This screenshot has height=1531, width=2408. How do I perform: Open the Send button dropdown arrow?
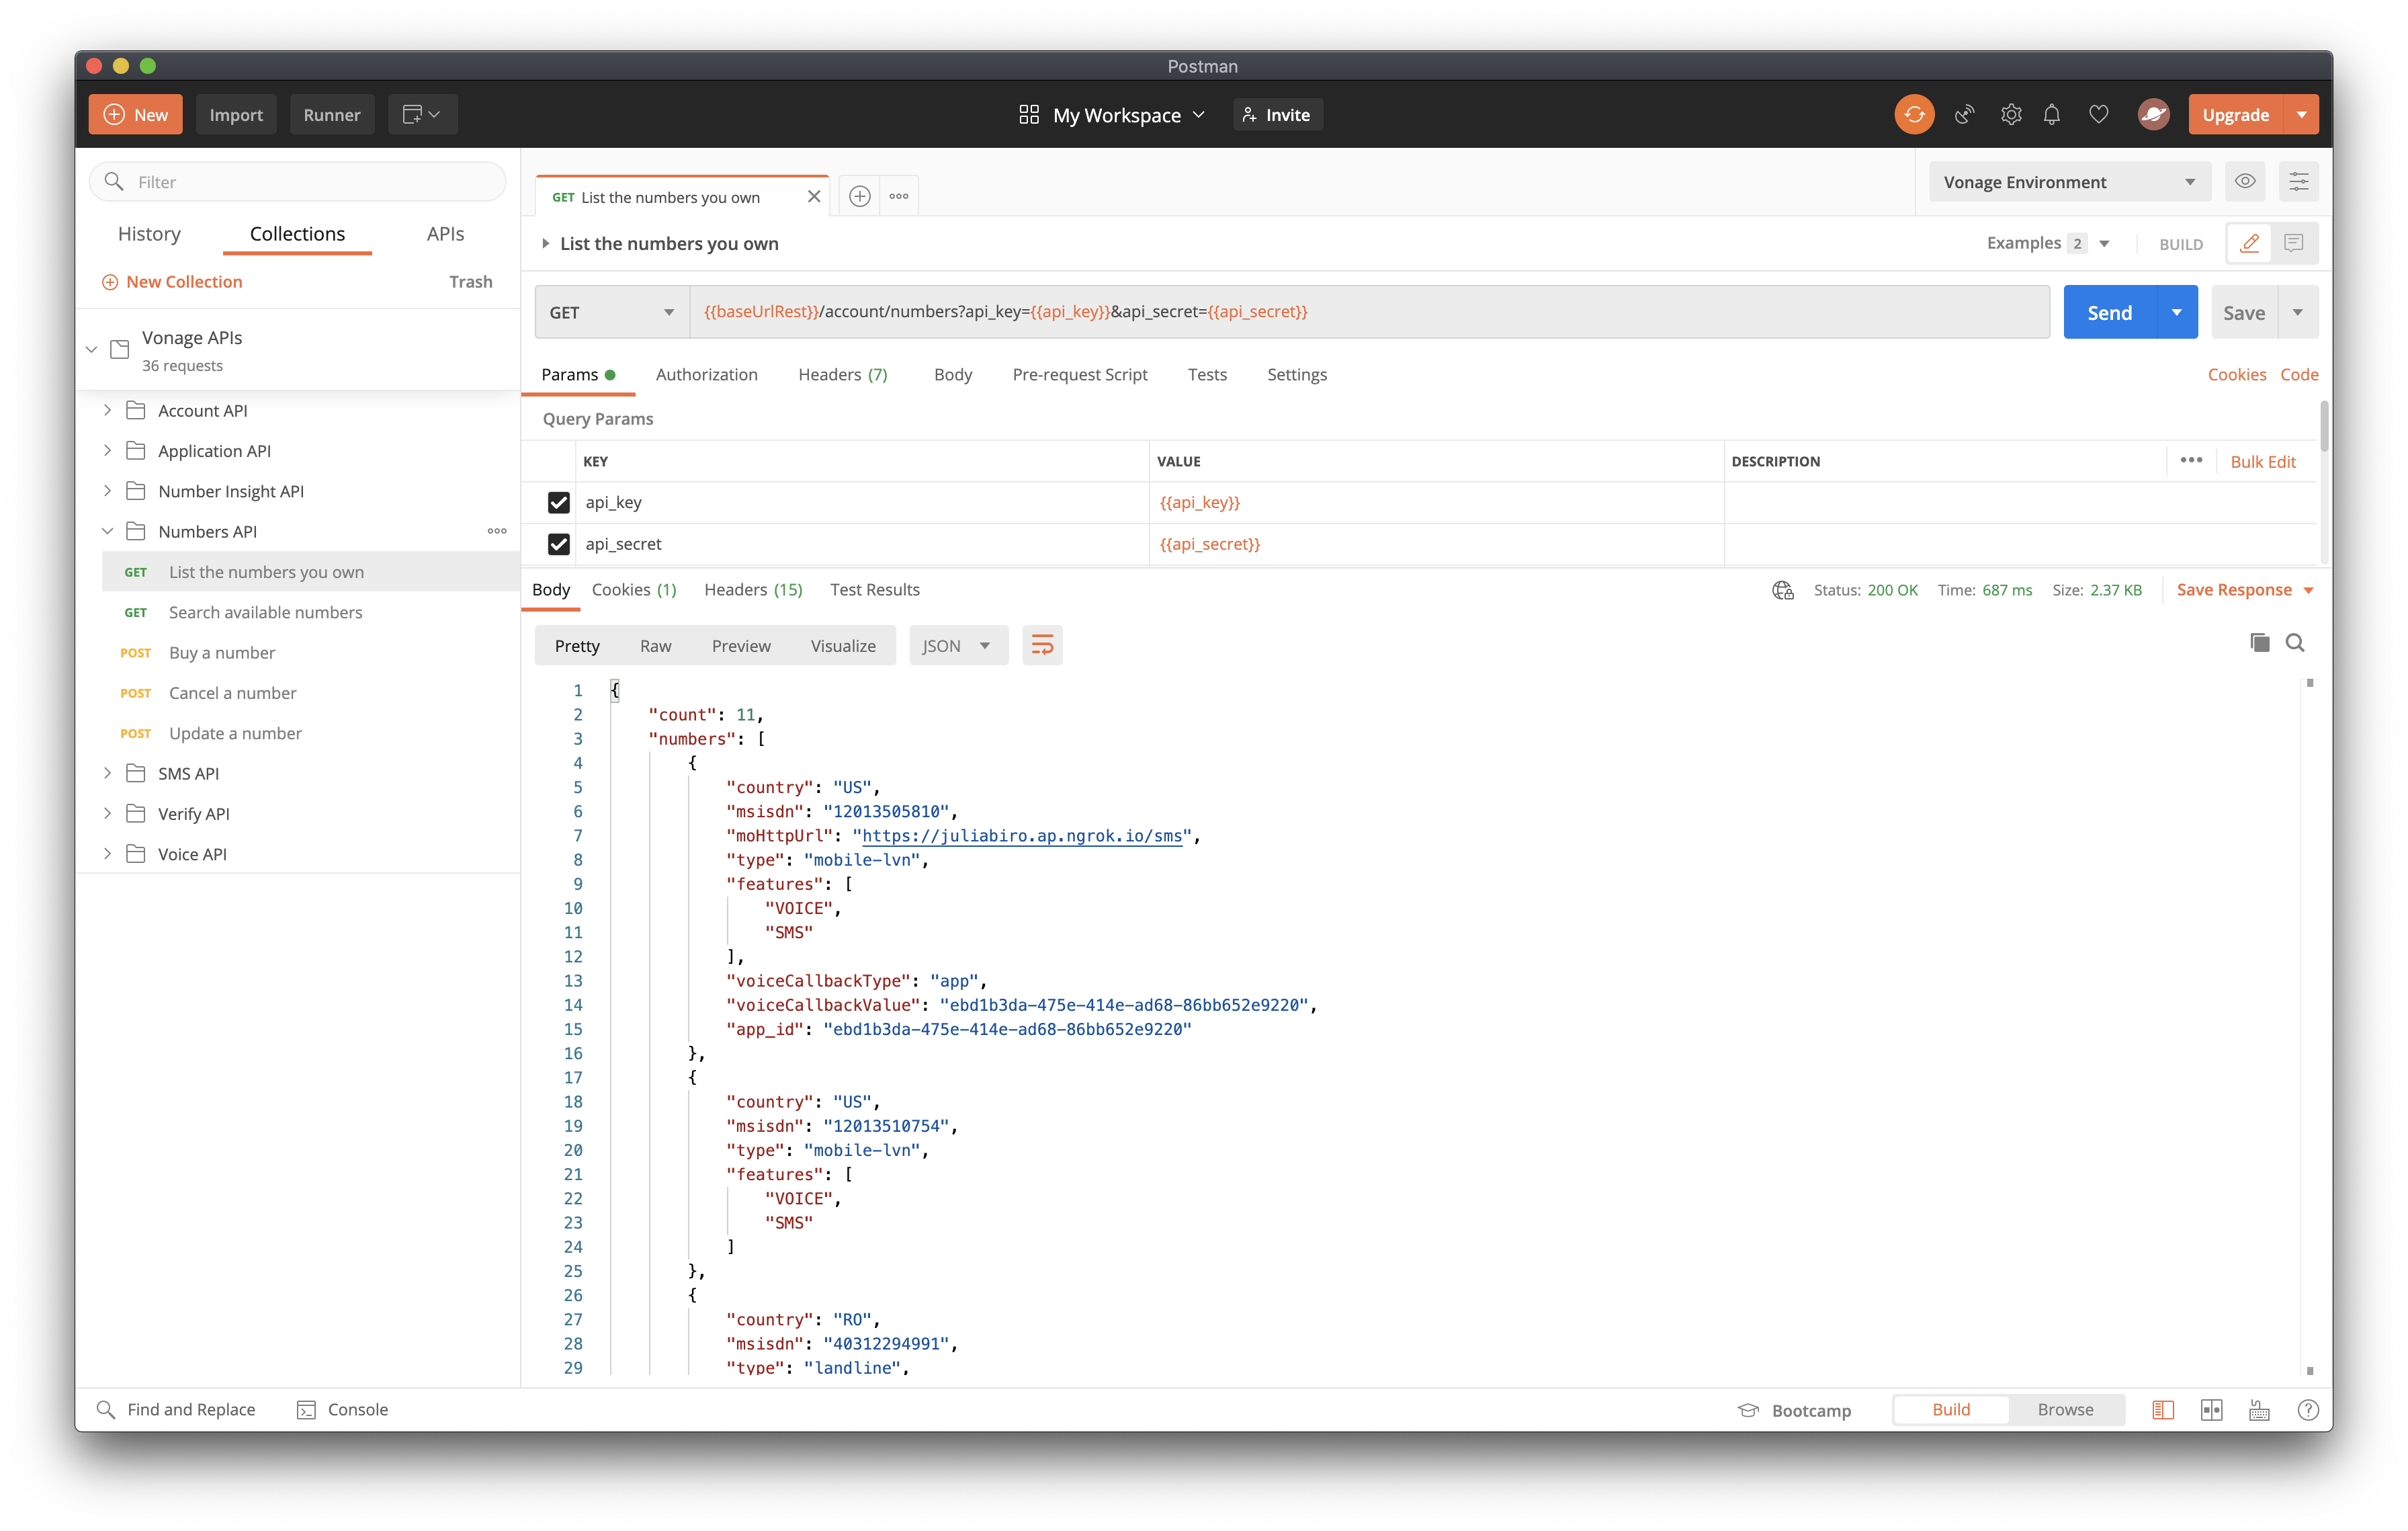coord(2176,312)
